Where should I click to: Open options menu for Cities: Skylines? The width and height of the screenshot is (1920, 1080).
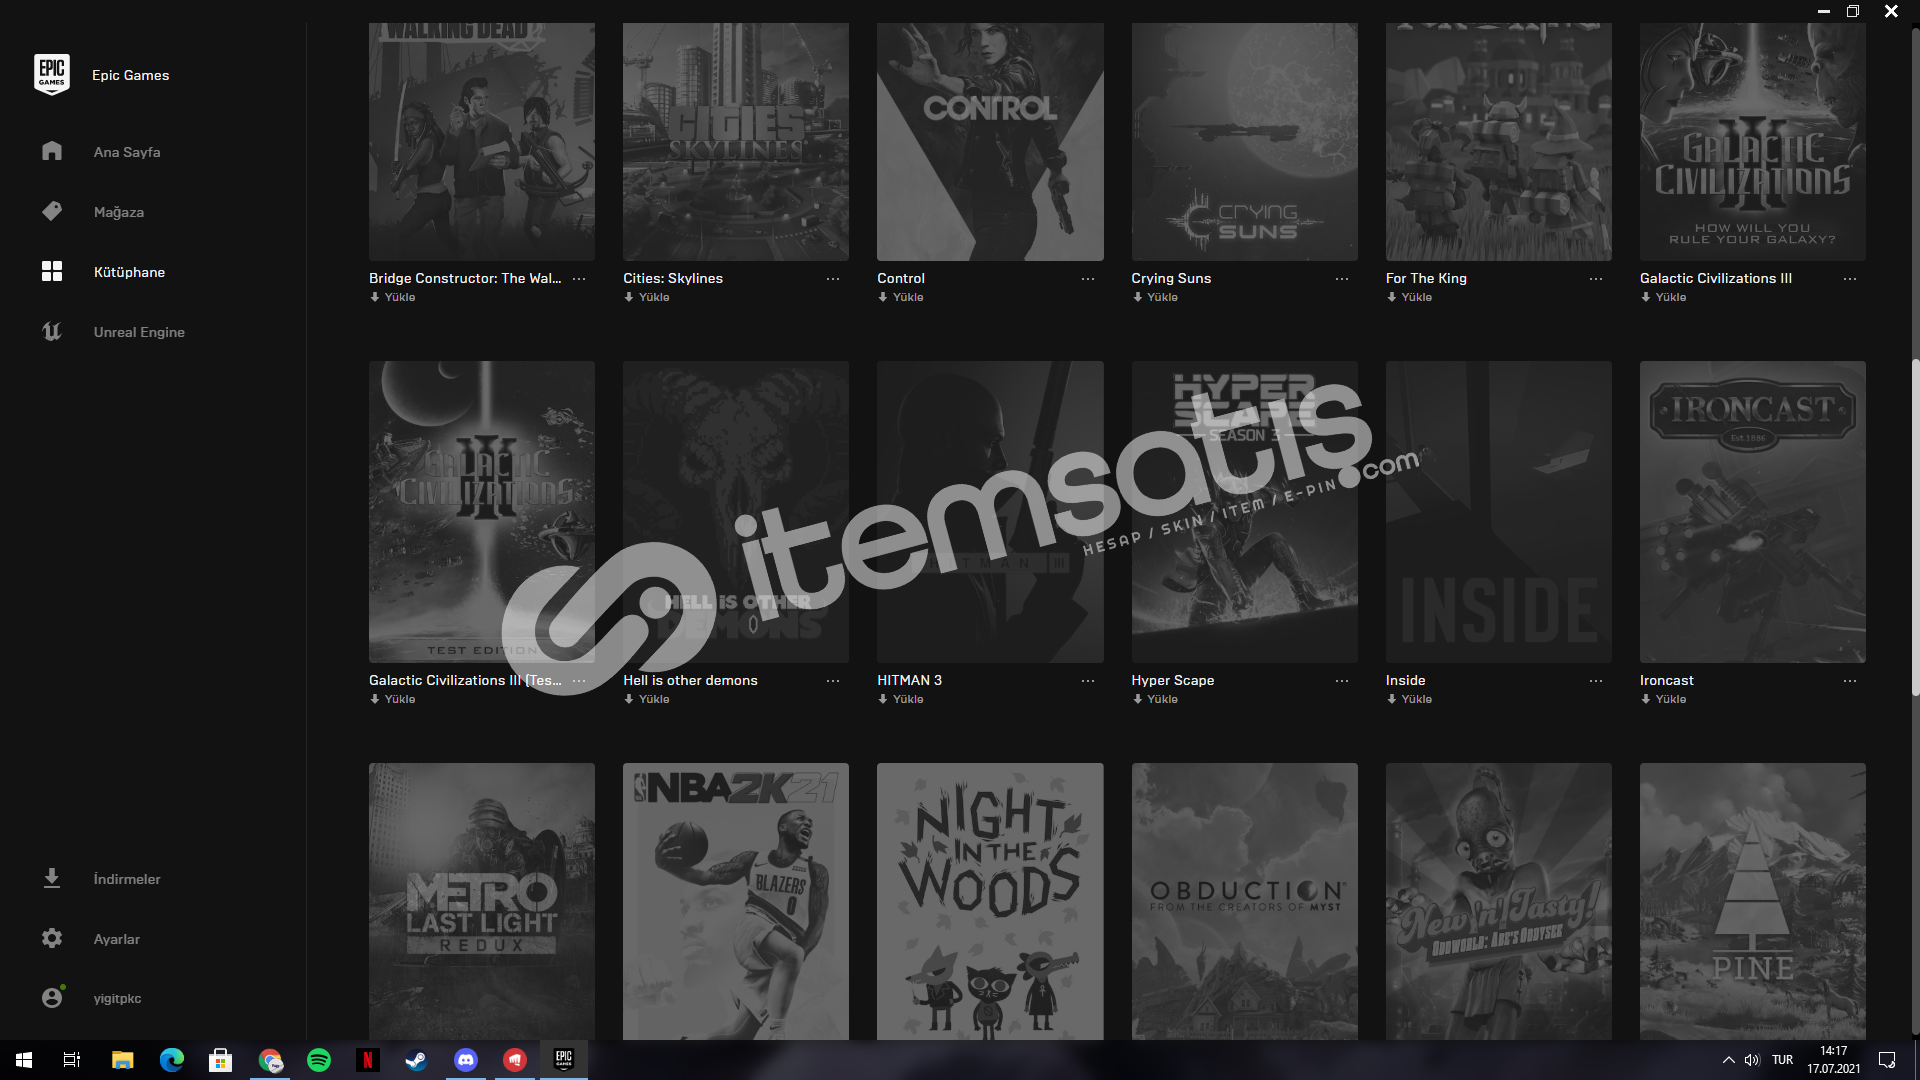[833, 279]
